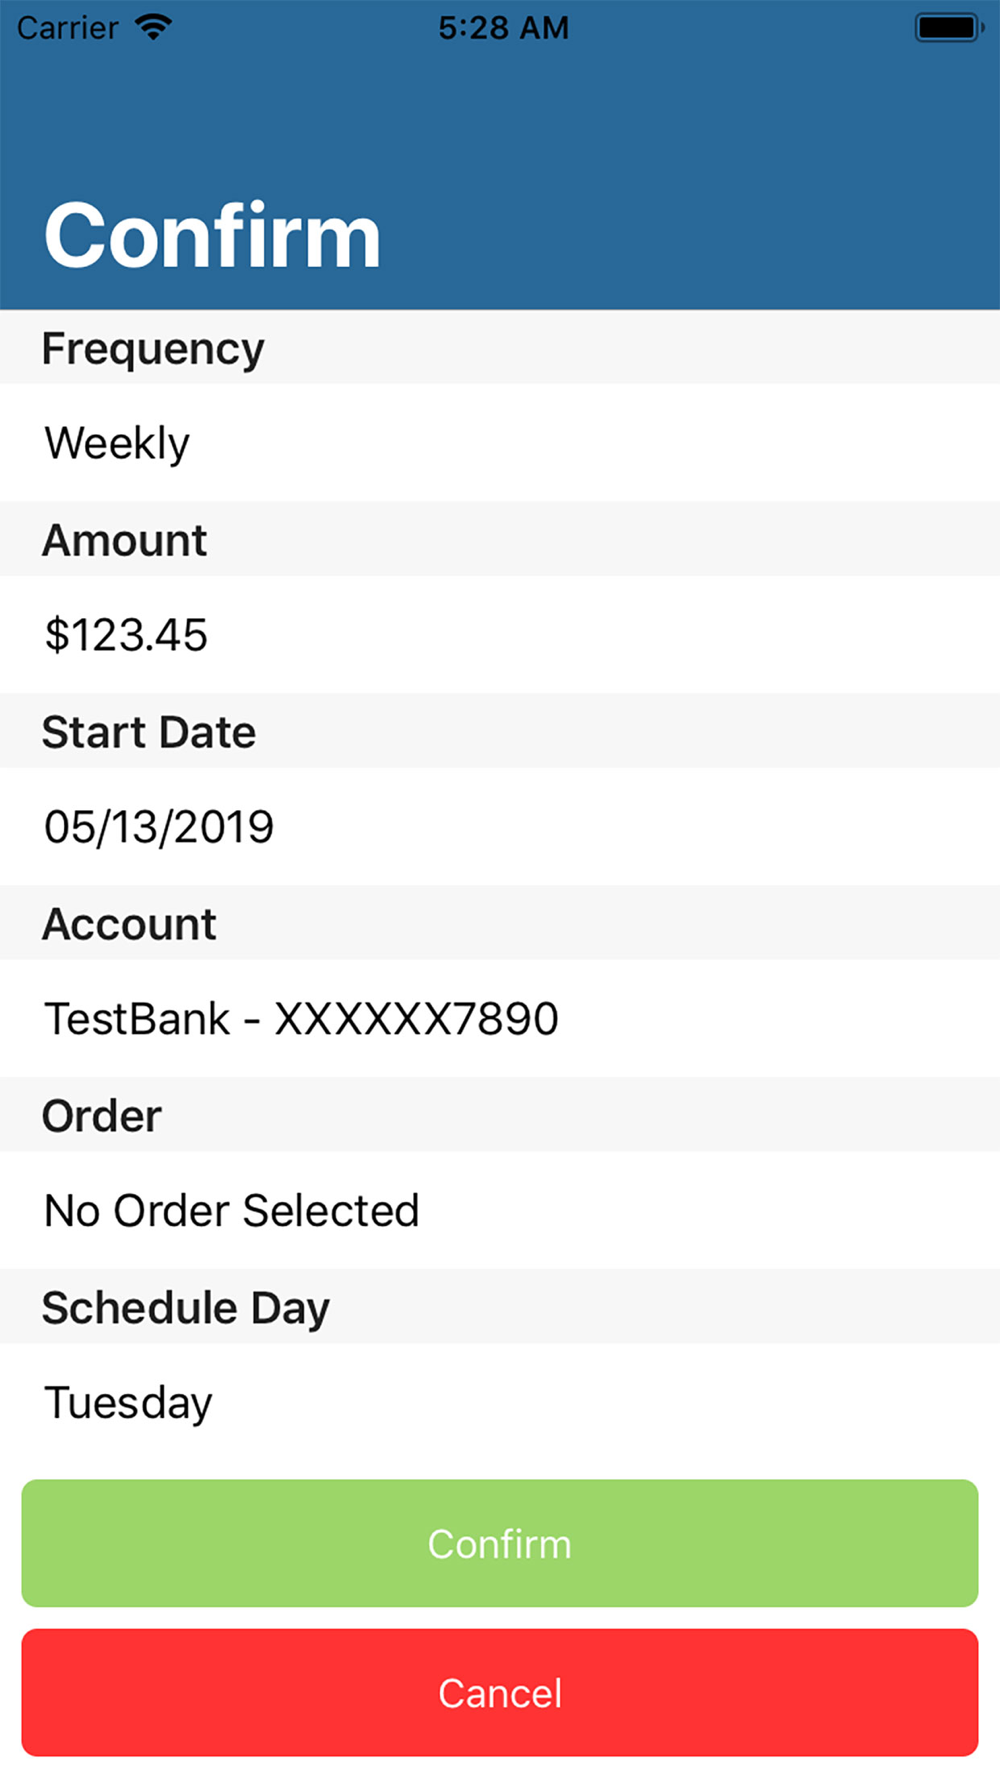Tap the Start Date section header
Viewport: 1000px width, 1778px height.
point(500,731)
